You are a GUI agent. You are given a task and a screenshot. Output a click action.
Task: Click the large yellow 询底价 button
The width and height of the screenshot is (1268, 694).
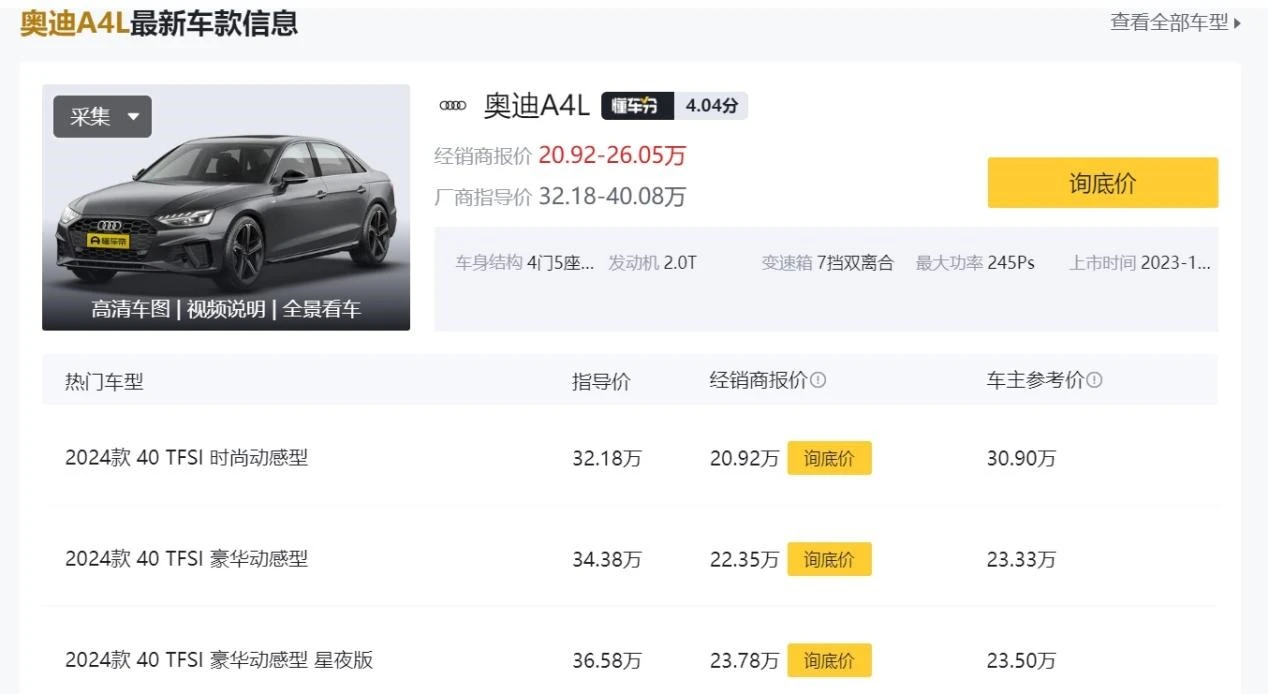(1103, 183)
